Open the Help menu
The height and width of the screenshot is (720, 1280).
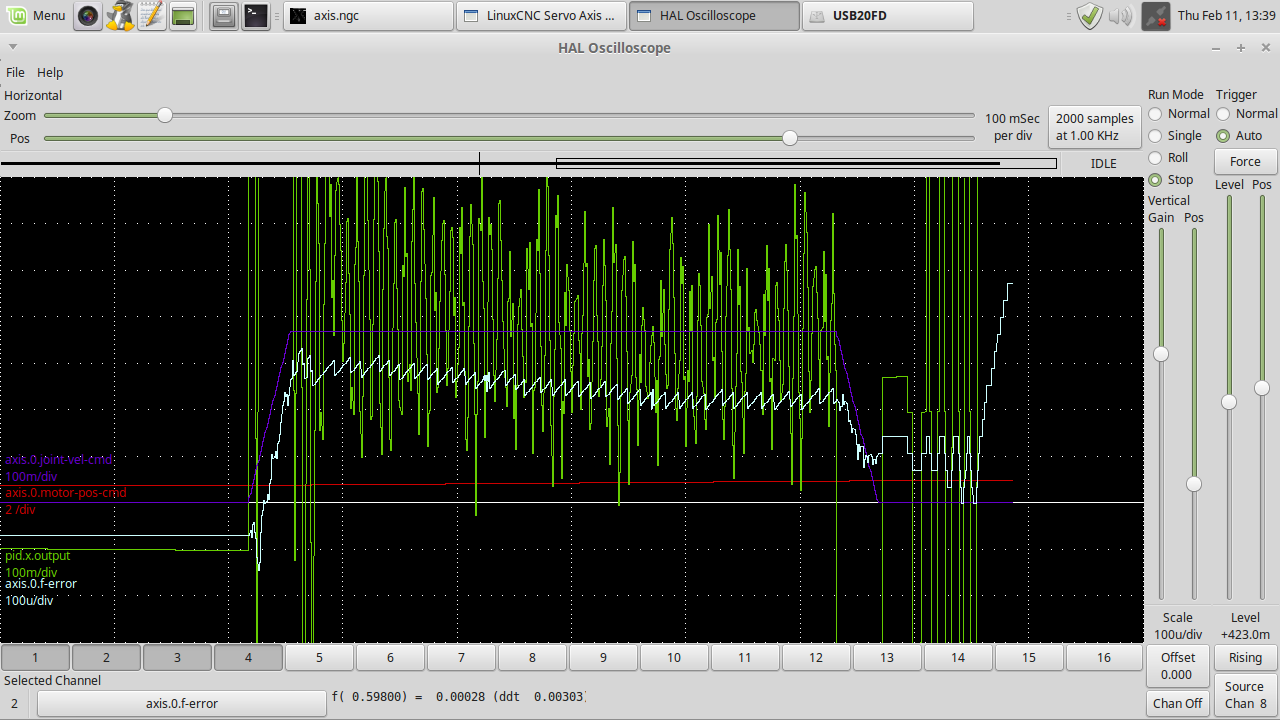coord(50,72)
